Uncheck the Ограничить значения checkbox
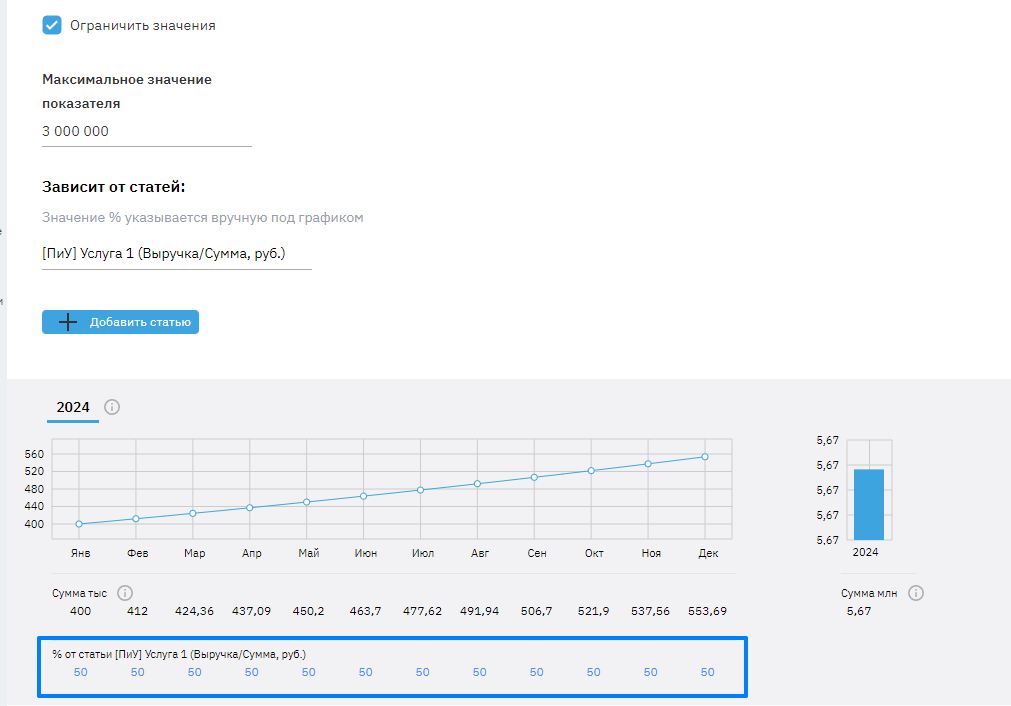 [x=52, y=26]
